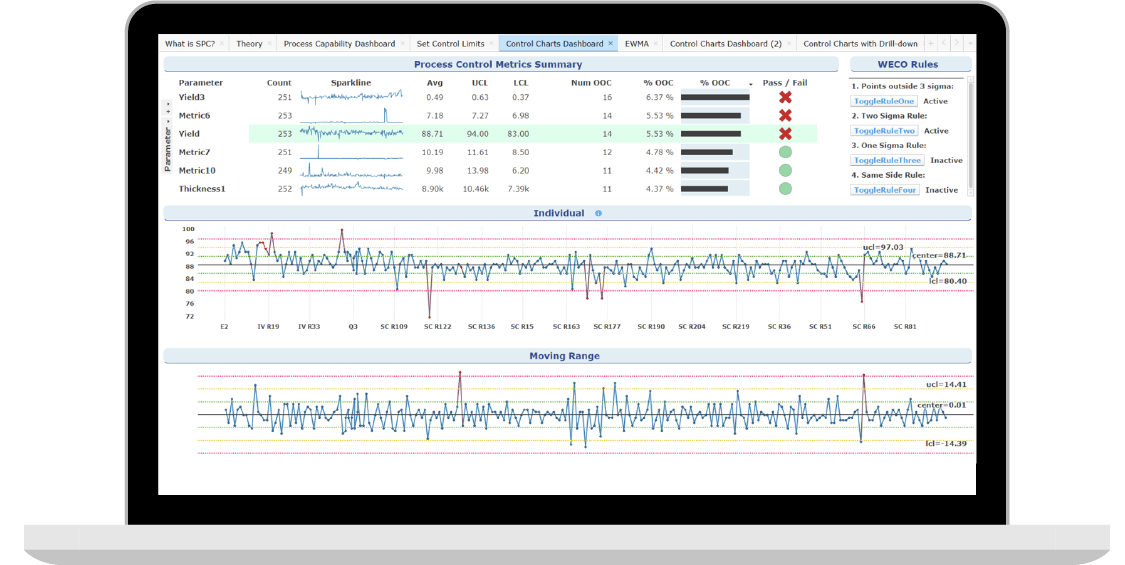Close the Control Charts Dashboard (2) tab
Viewport: 1125px width, 565px height.
click(789, 44)
